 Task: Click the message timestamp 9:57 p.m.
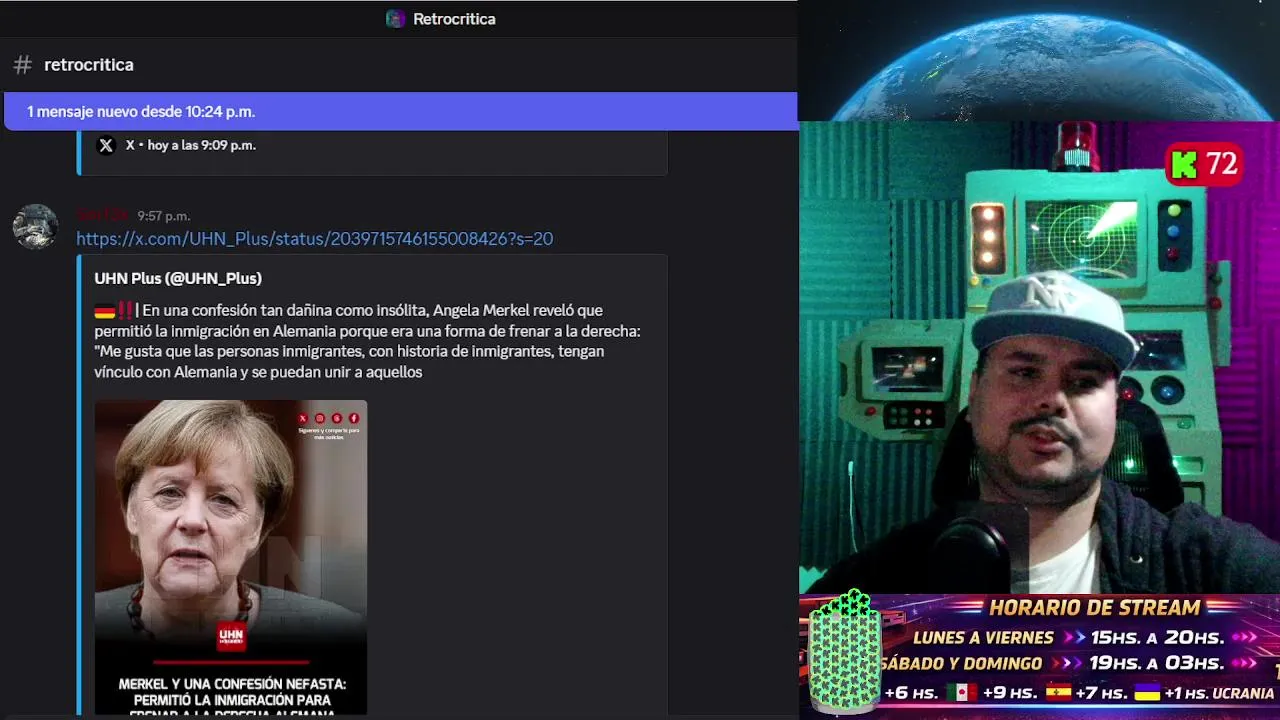click(164, 216)
